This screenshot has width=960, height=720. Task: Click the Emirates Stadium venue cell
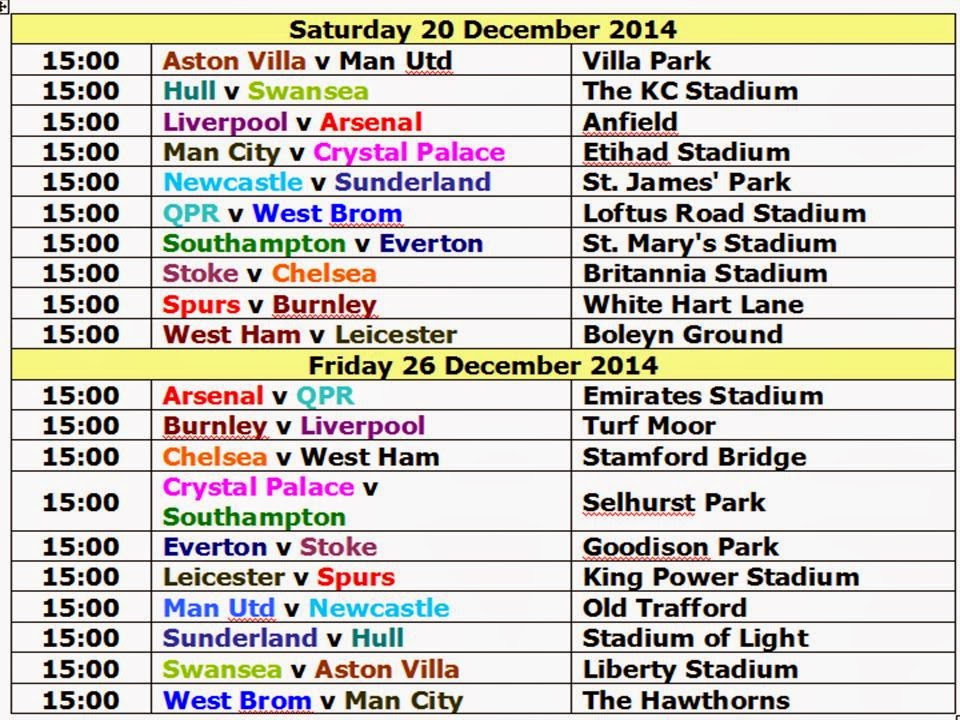coord(763,395)
